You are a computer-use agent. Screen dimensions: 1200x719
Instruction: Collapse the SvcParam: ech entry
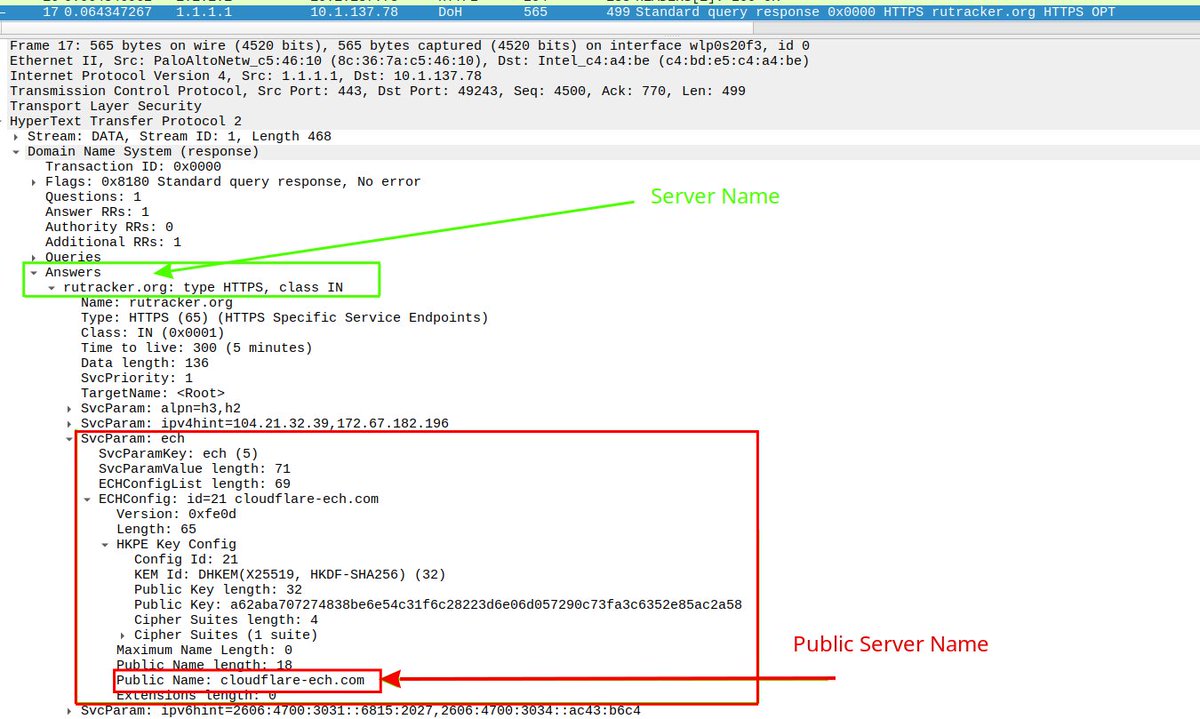coord(70,438)
